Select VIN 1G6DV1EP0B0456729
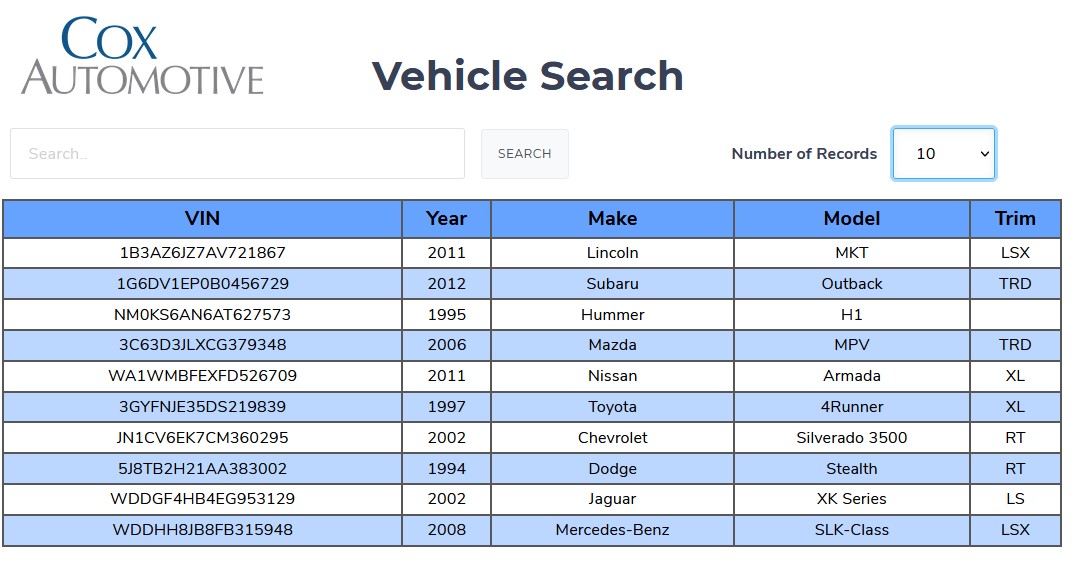The height and width of the screenshot is (568, 1072). coord(202,284)
